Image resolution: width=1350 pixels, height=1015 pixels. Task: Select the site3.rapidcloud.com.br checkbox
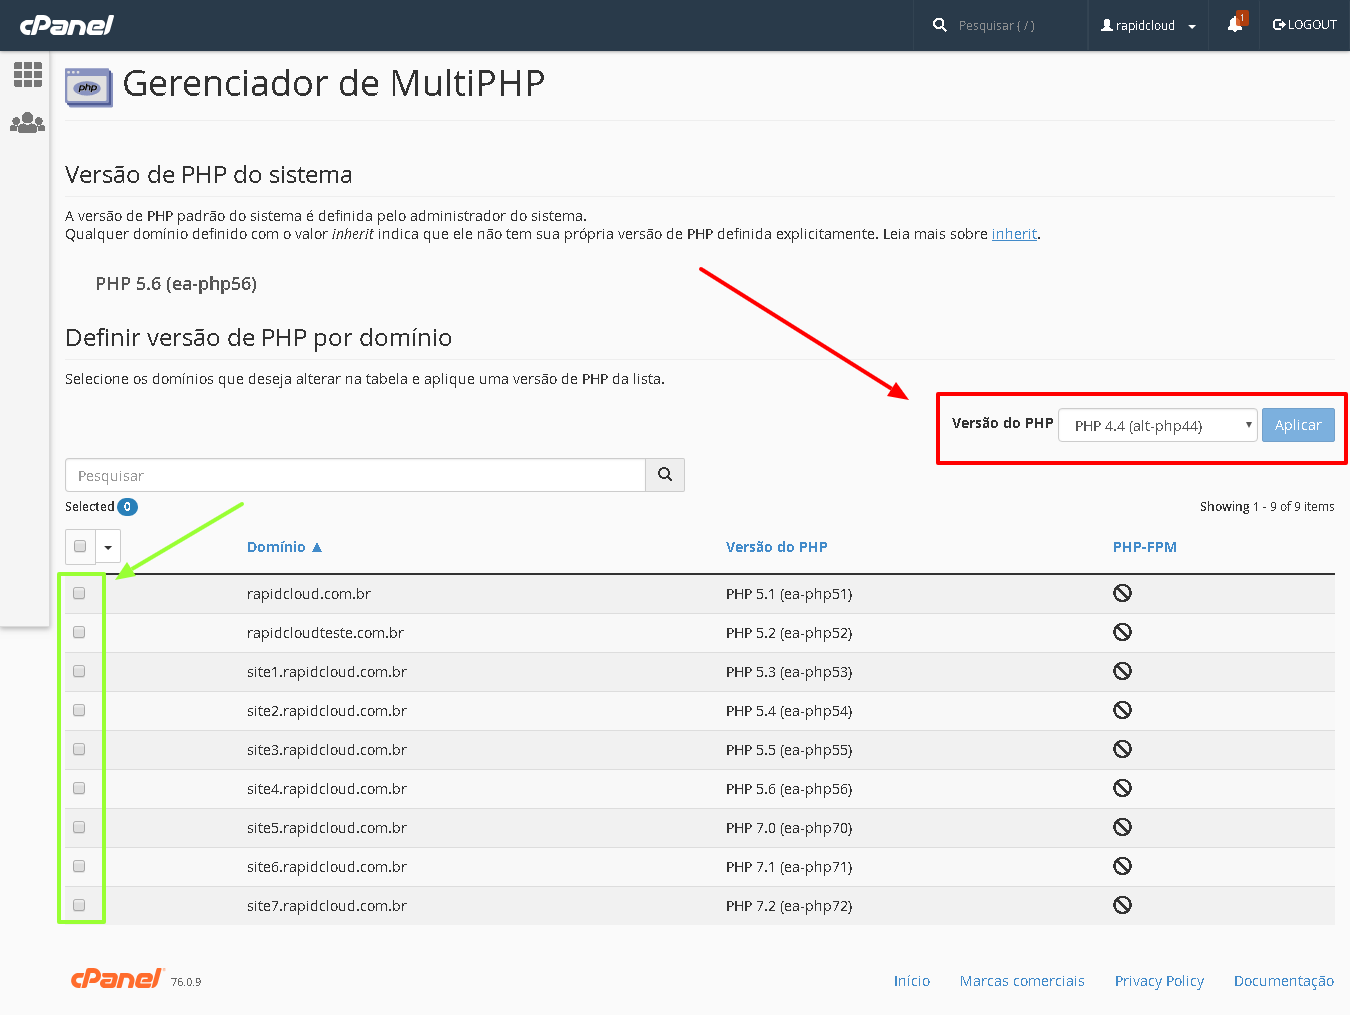(79, 750)
